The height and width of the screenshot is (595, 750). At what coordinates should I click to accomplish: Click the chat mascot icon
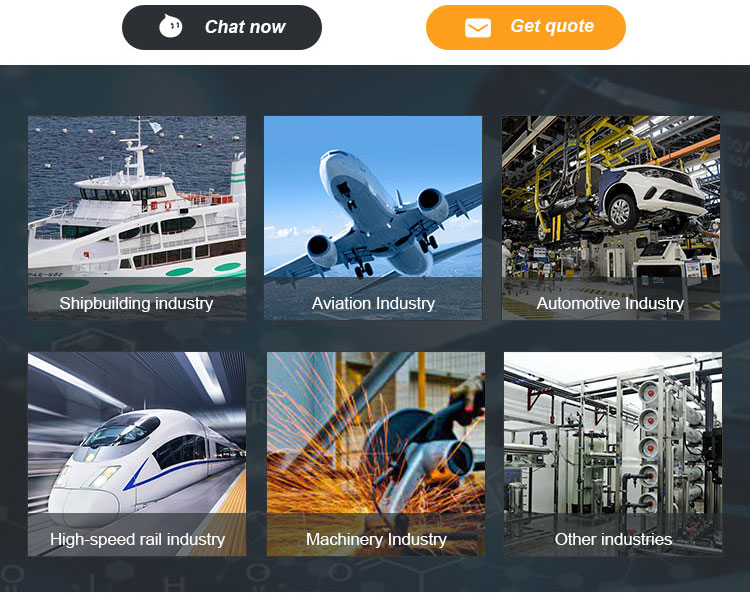(170, 26)
